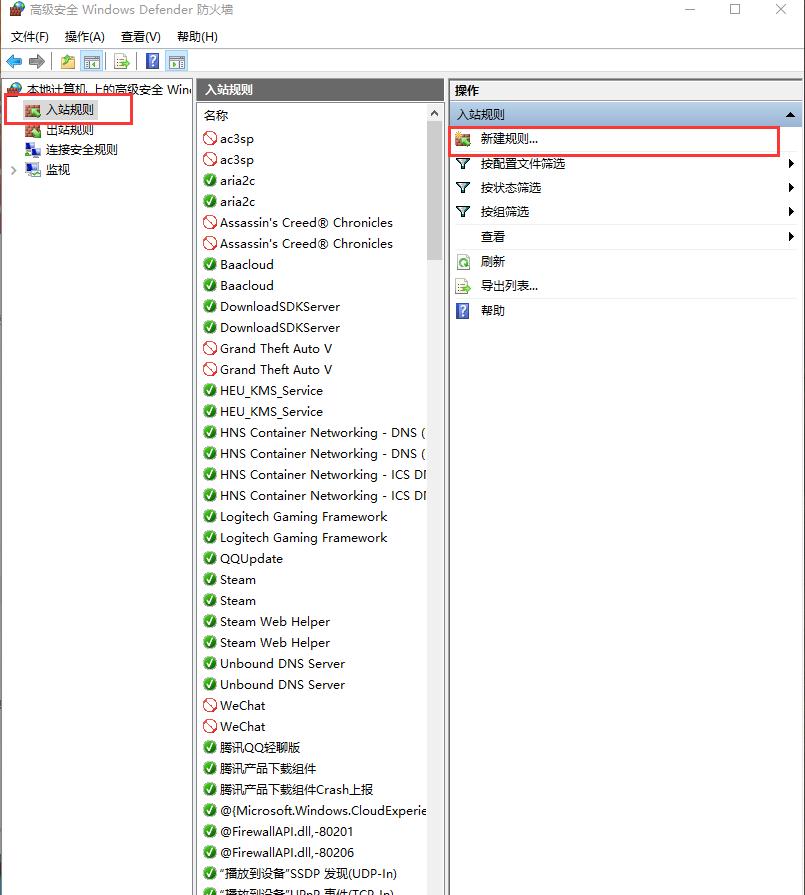Click the funnel icon beside 按状态筛选

463,188
